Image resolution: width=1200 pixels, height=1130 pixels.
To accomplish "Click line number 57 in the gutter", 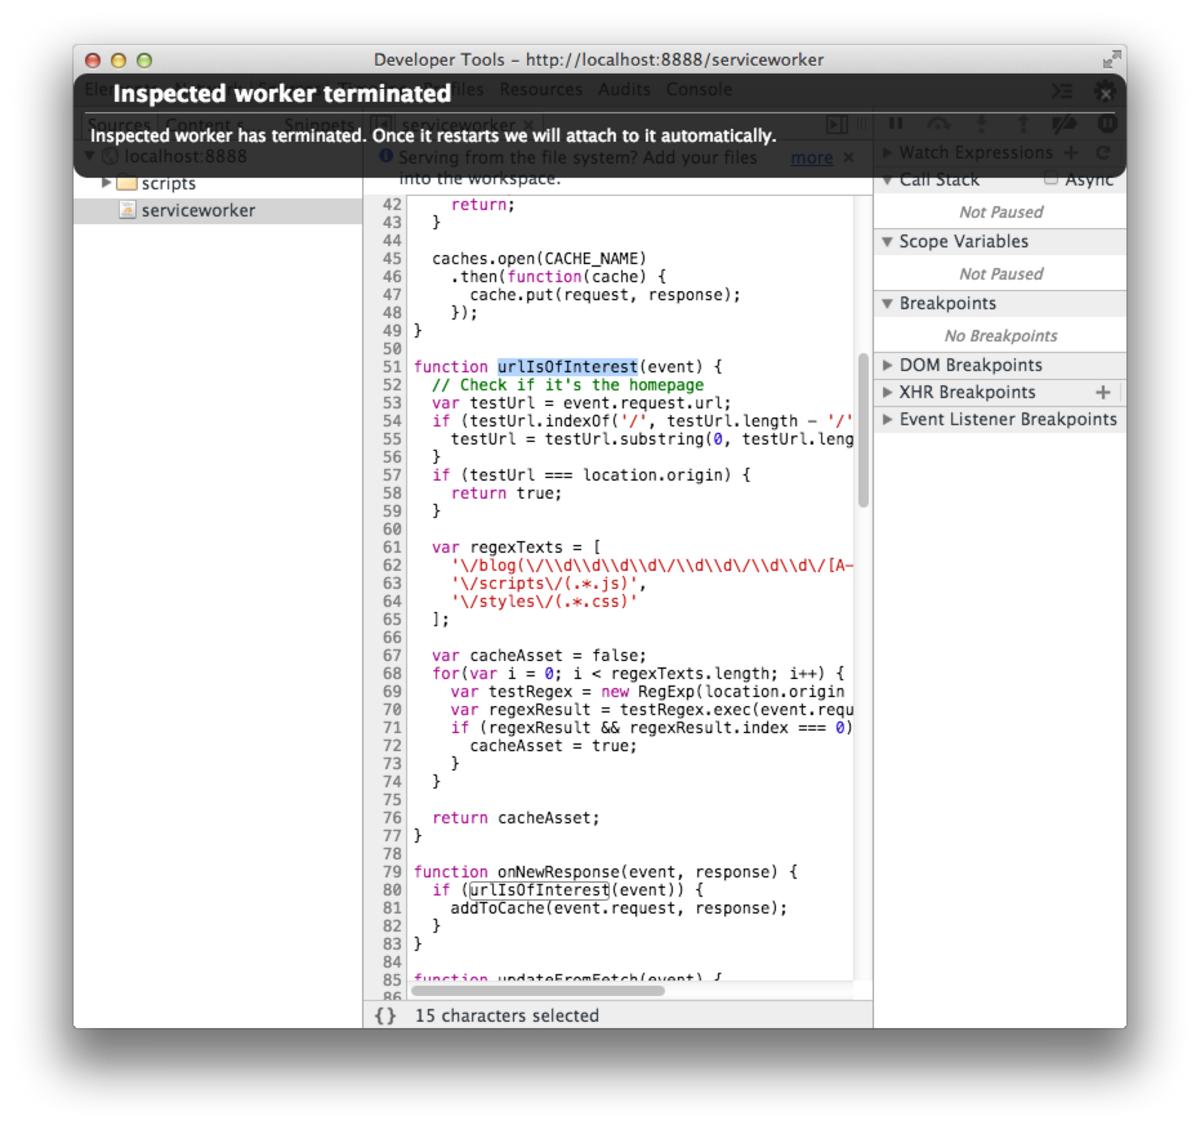I will click(392, 475).
